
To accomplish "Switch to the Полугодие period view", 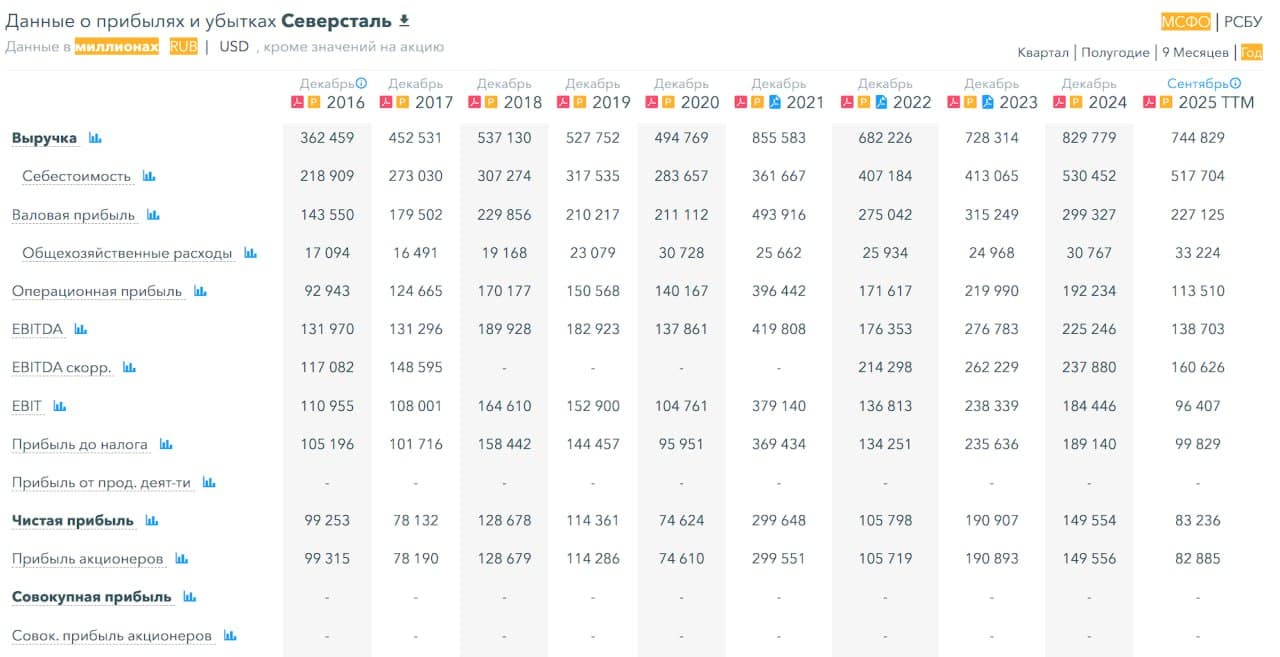I will click(1113, 52).
